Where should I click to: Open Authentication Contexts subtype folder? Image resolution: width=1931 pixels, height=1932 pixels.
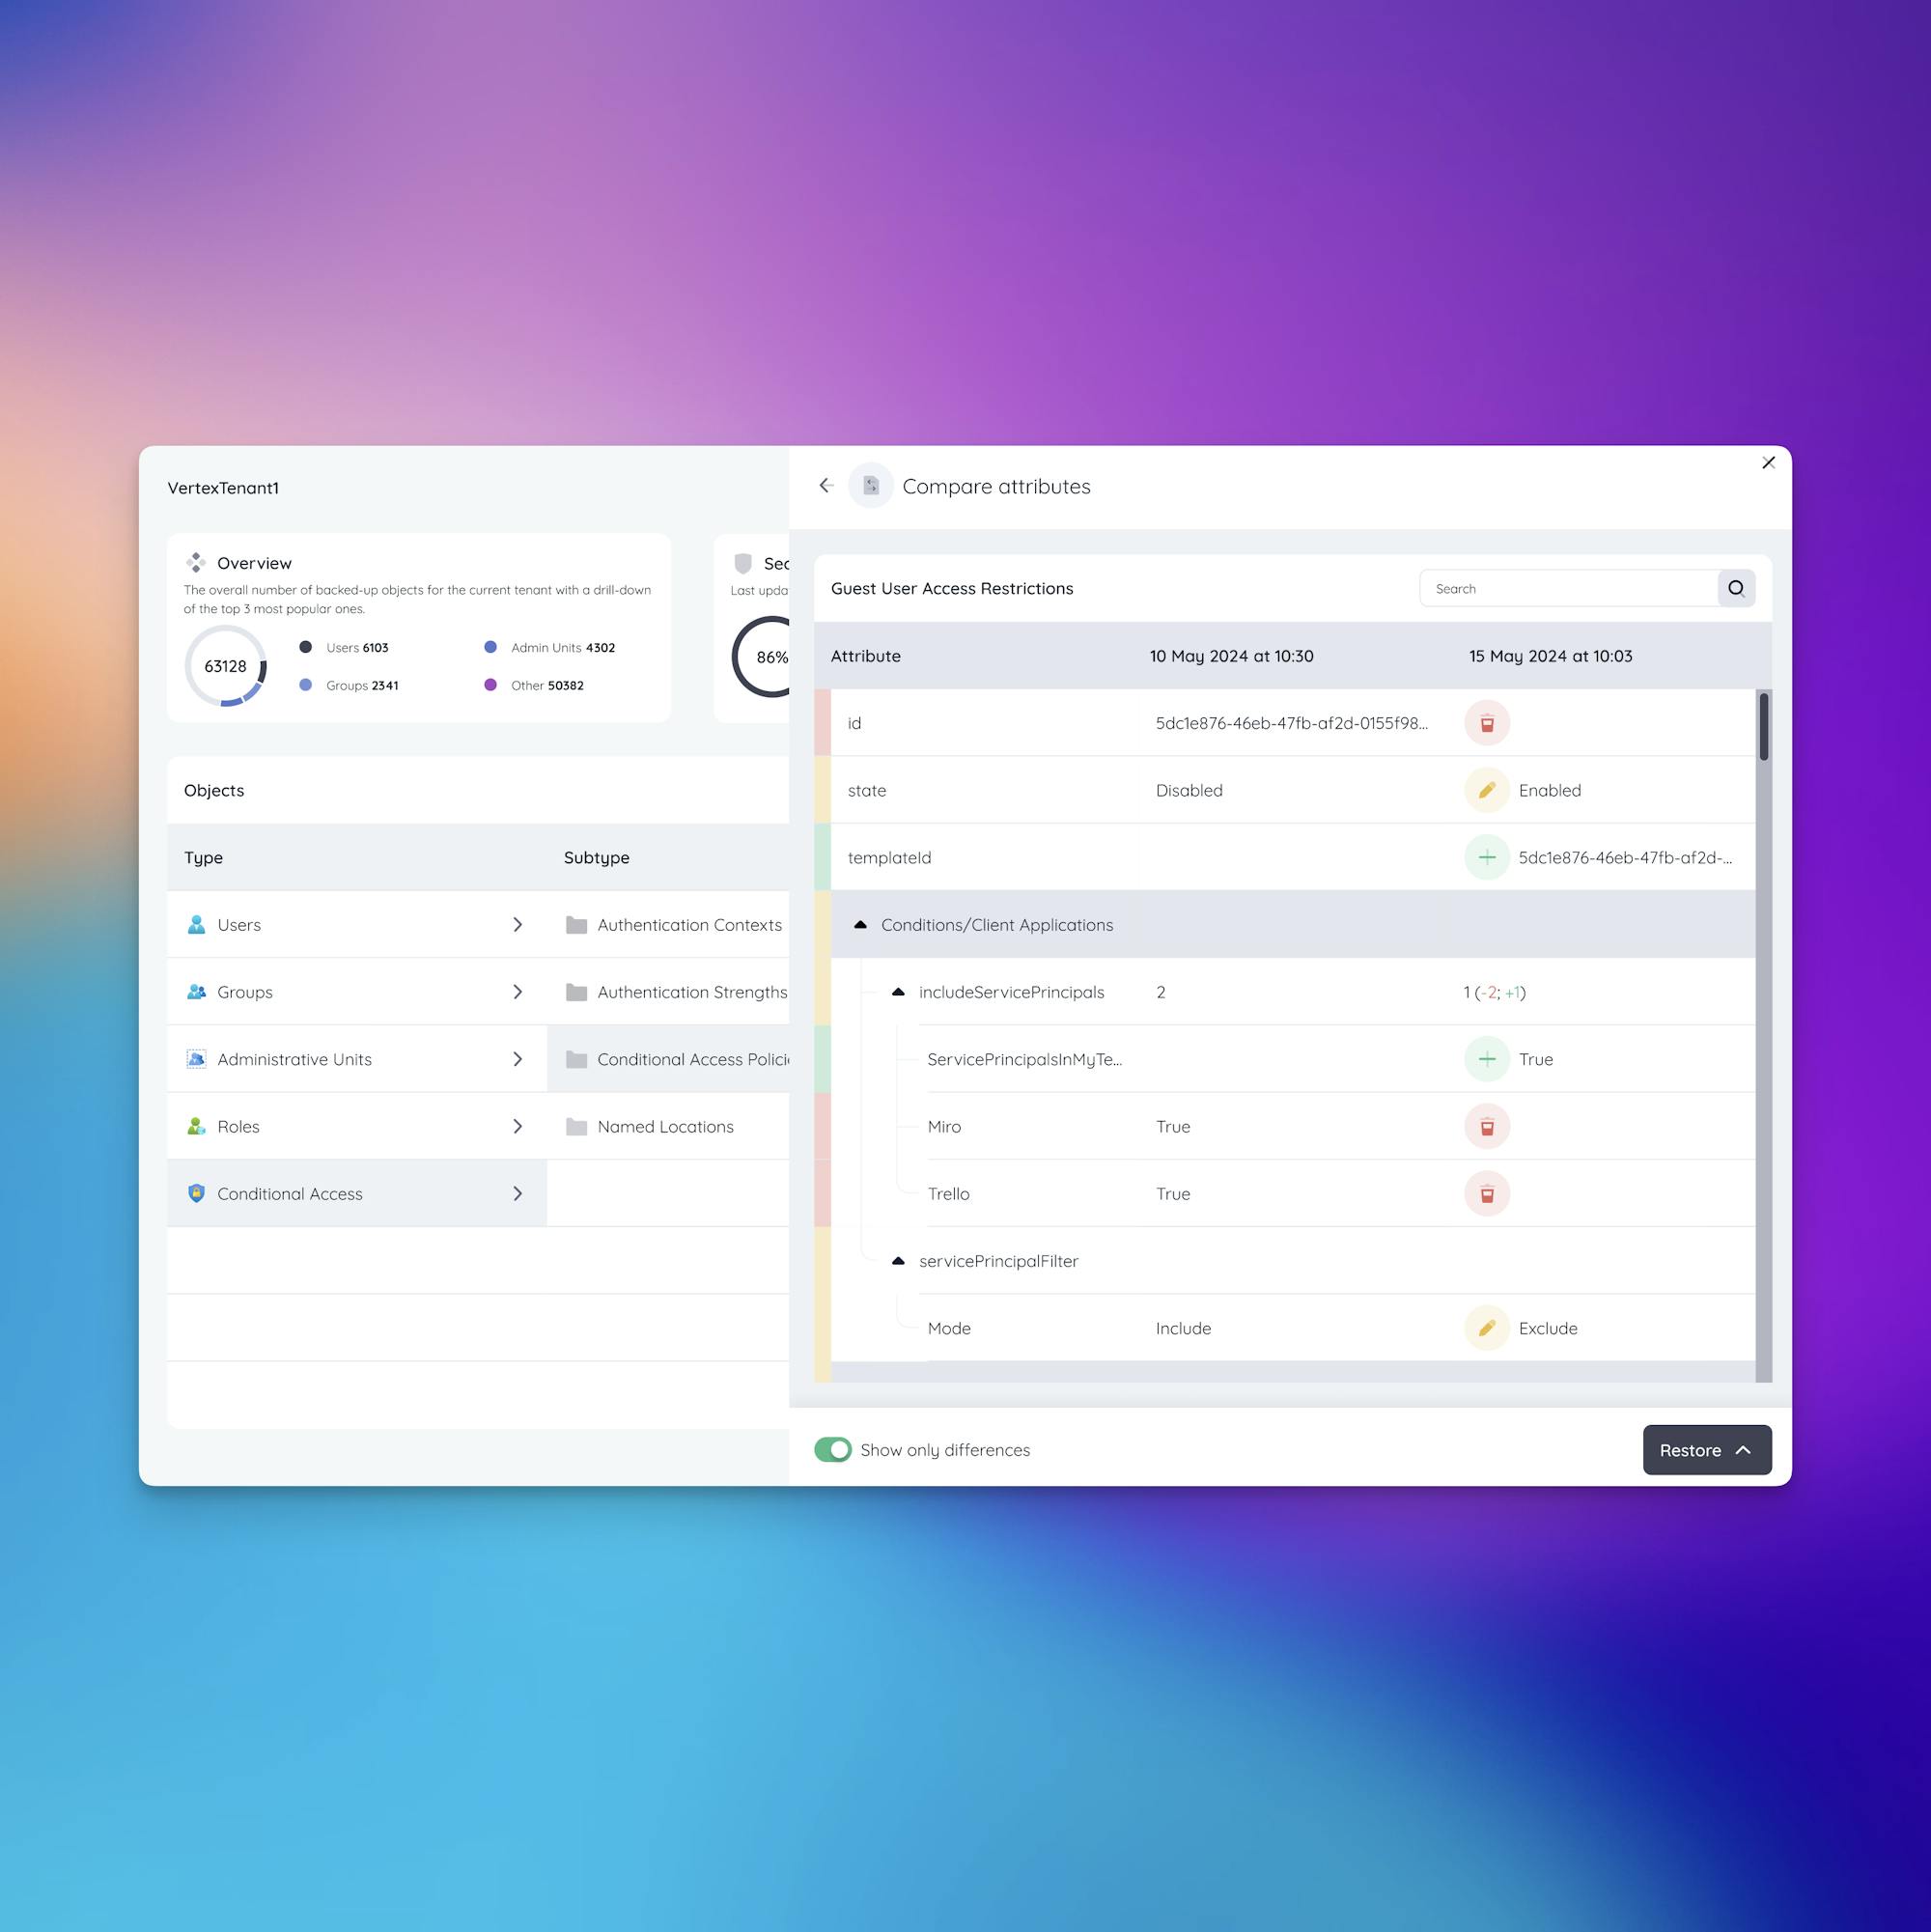pyautogui.click(x=688, y=925)
